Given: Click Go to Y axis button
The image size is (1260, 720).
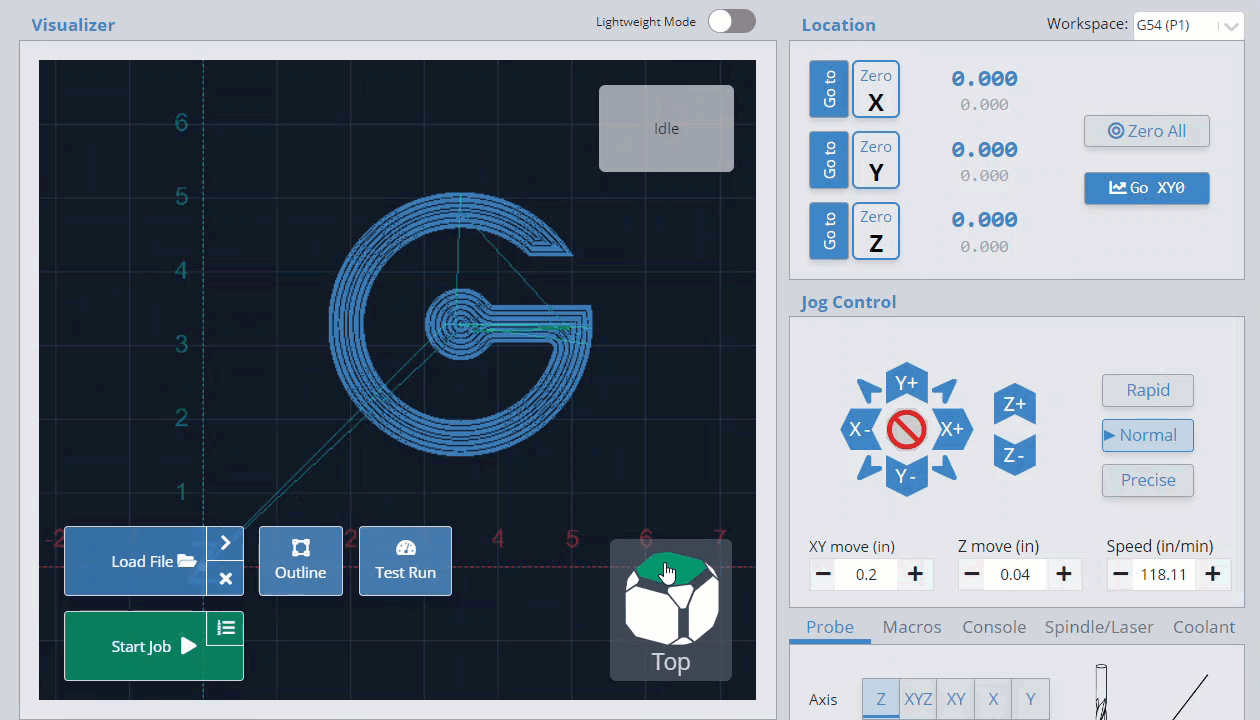Looking at the screenshot, I should (829, 160).
